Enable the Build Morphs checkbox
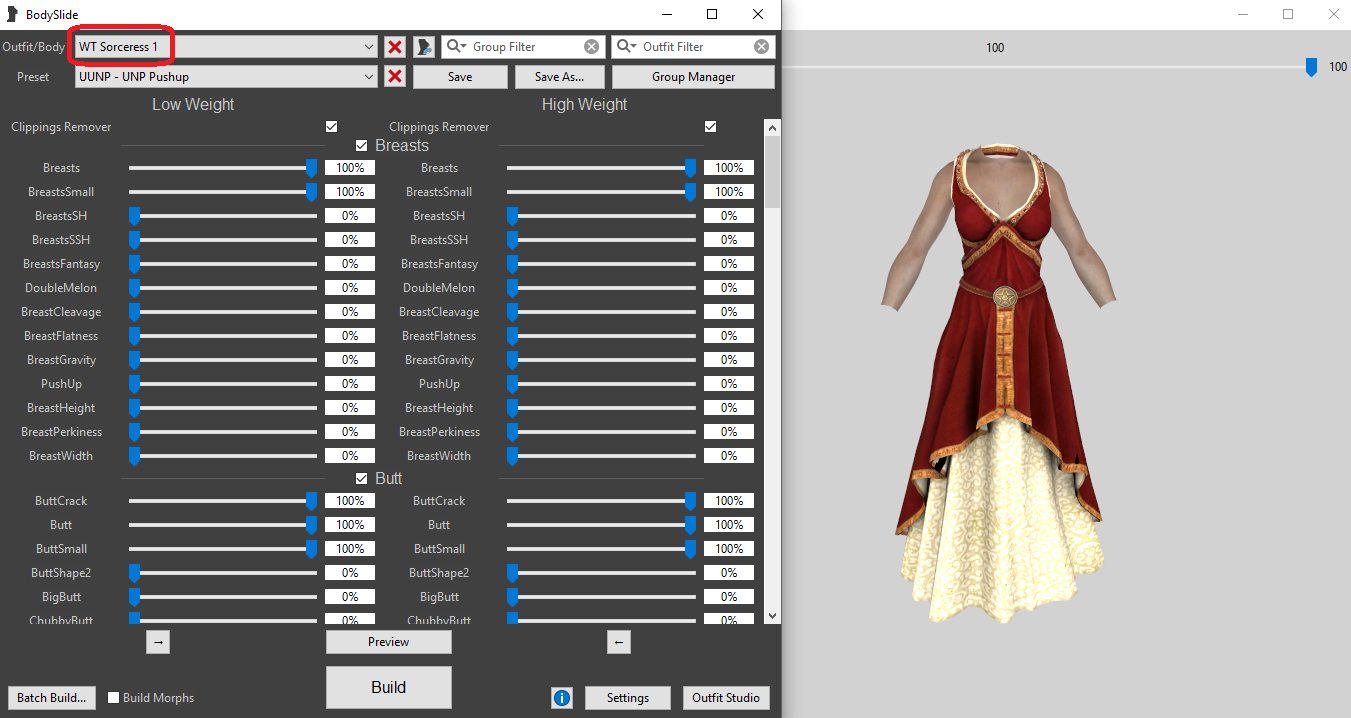This screenshot has width=1351, height=718. [x=114, y=698]
